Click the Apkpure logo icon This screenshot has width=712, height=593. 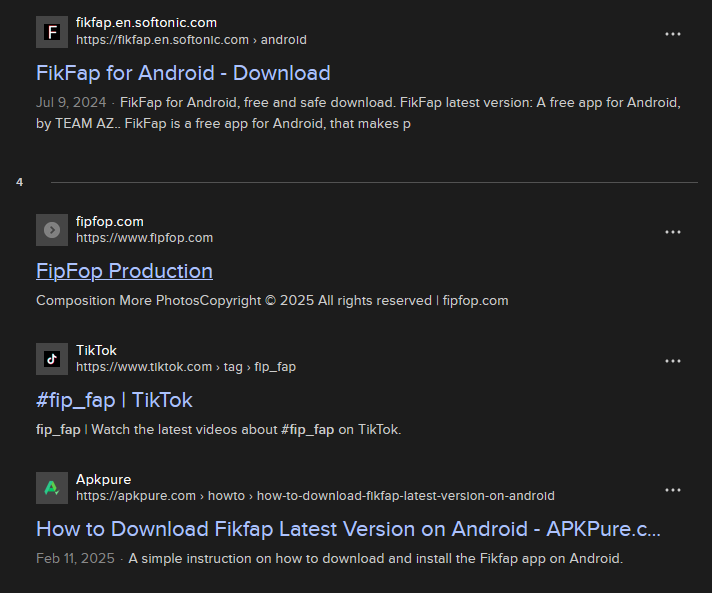coord(52,488)
